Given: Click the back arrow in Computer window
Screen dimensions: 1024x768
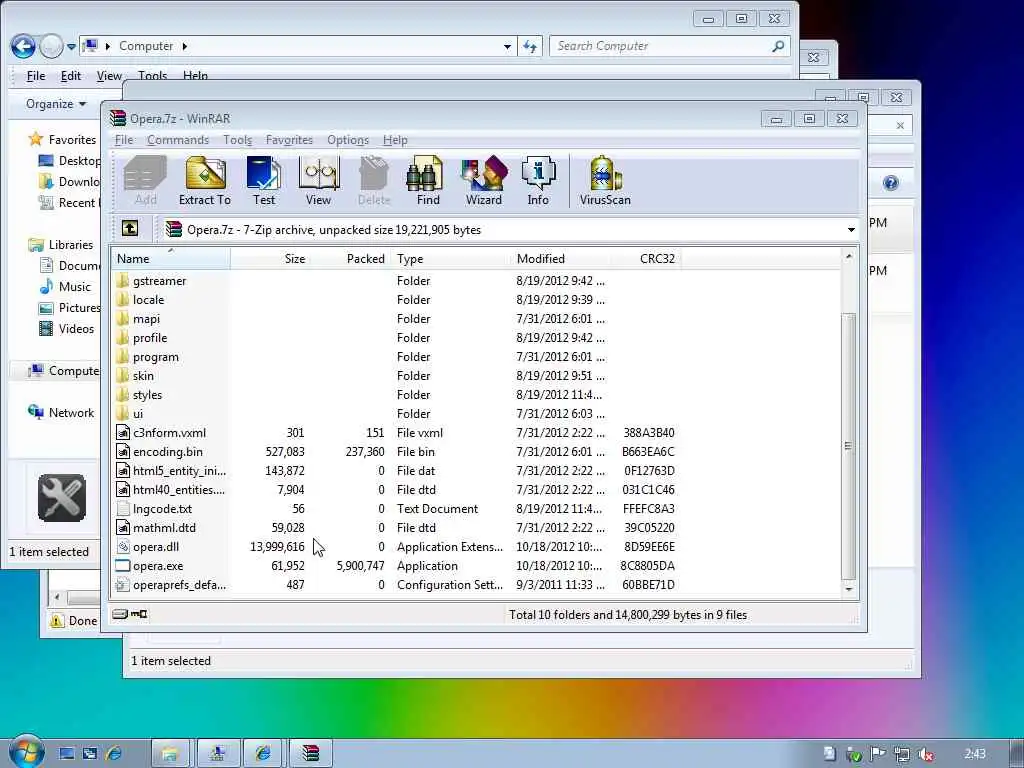Looking at the screenshot, I should coord(23,46).
